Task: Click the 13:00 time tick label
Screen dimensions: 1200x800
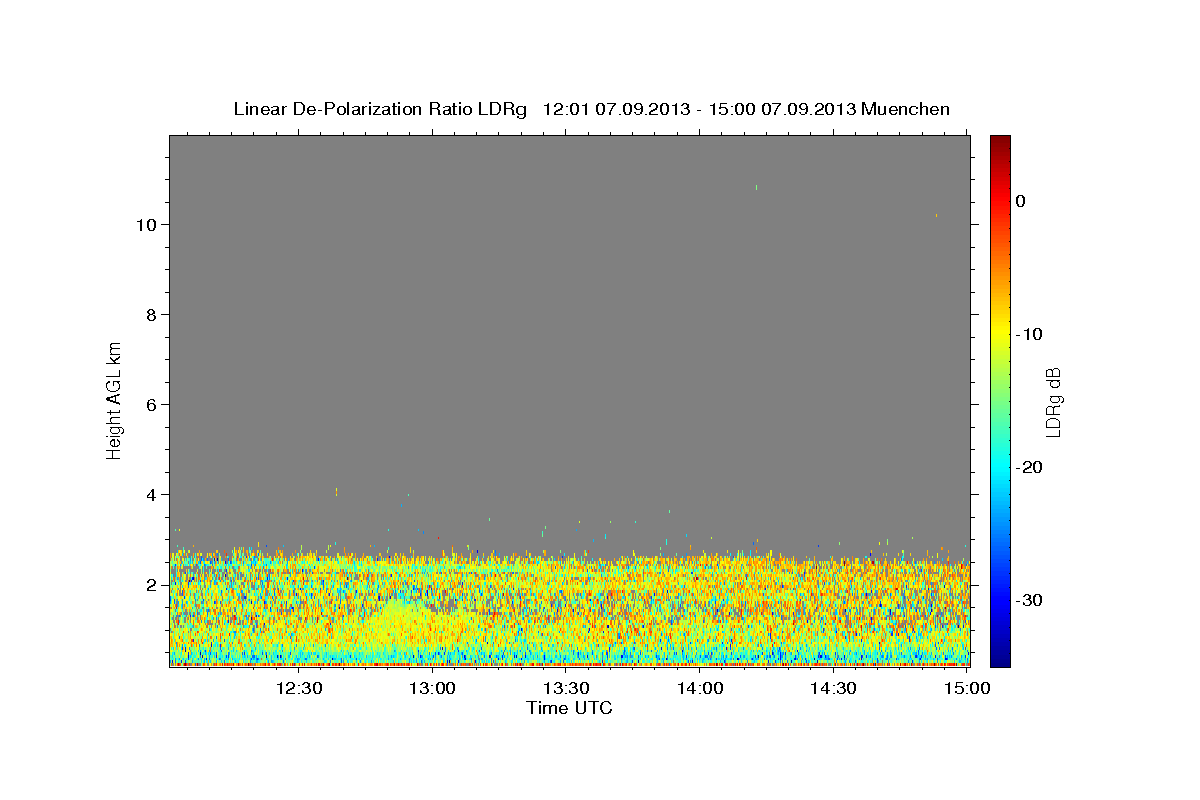Action: point(433,688)
